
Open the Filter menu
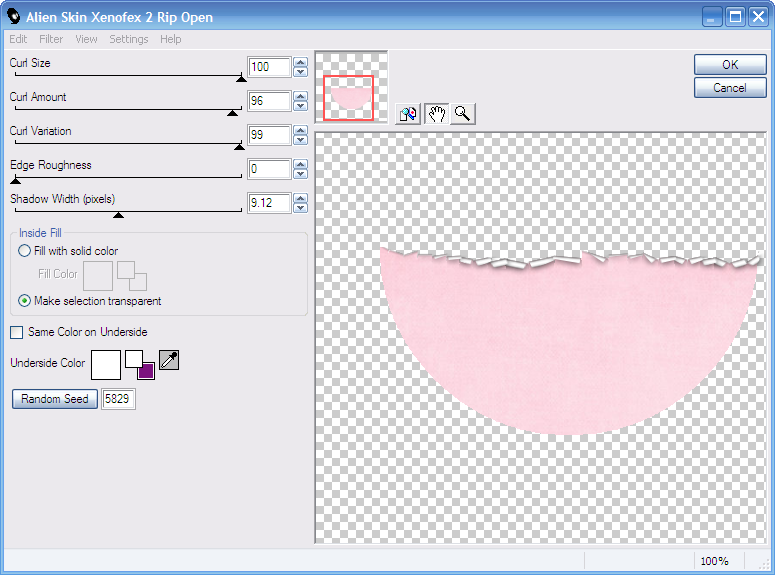pos(51,39)
